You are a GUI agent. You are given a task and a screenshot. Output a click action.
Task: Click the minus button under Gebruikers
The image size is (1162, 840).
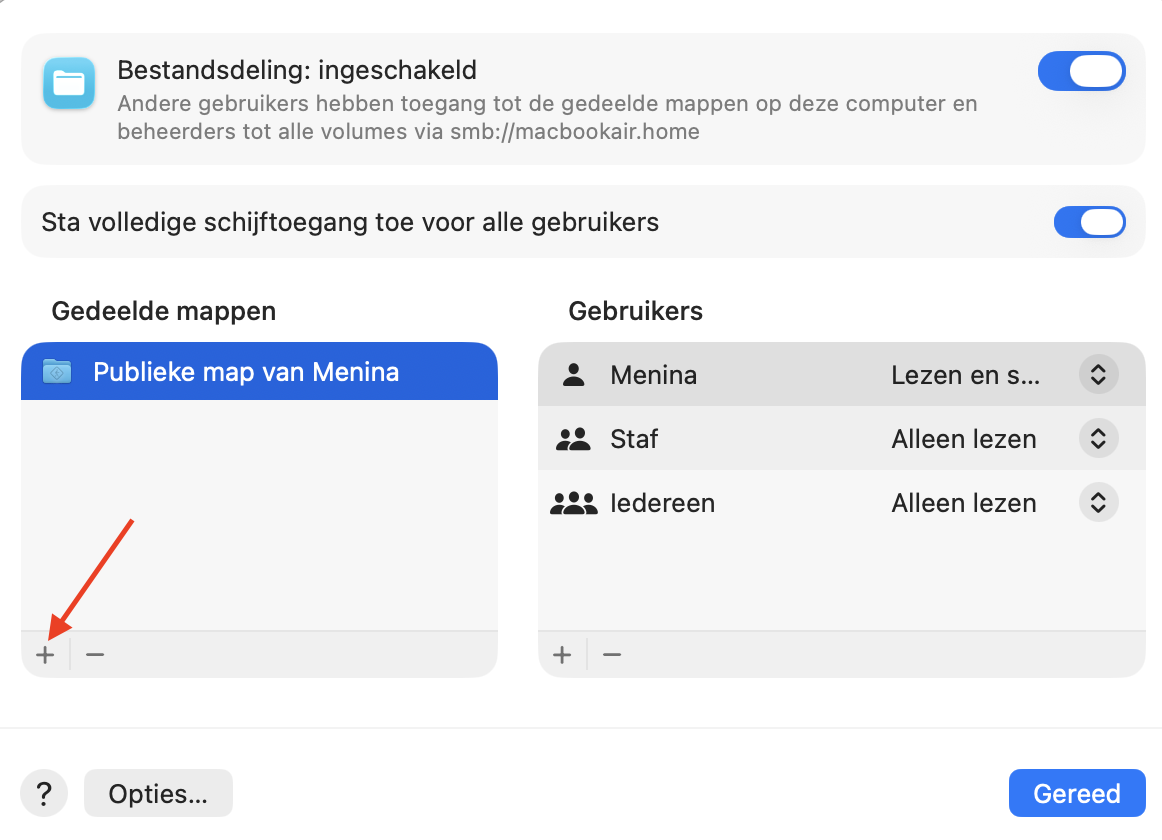(x=611, y=653)
